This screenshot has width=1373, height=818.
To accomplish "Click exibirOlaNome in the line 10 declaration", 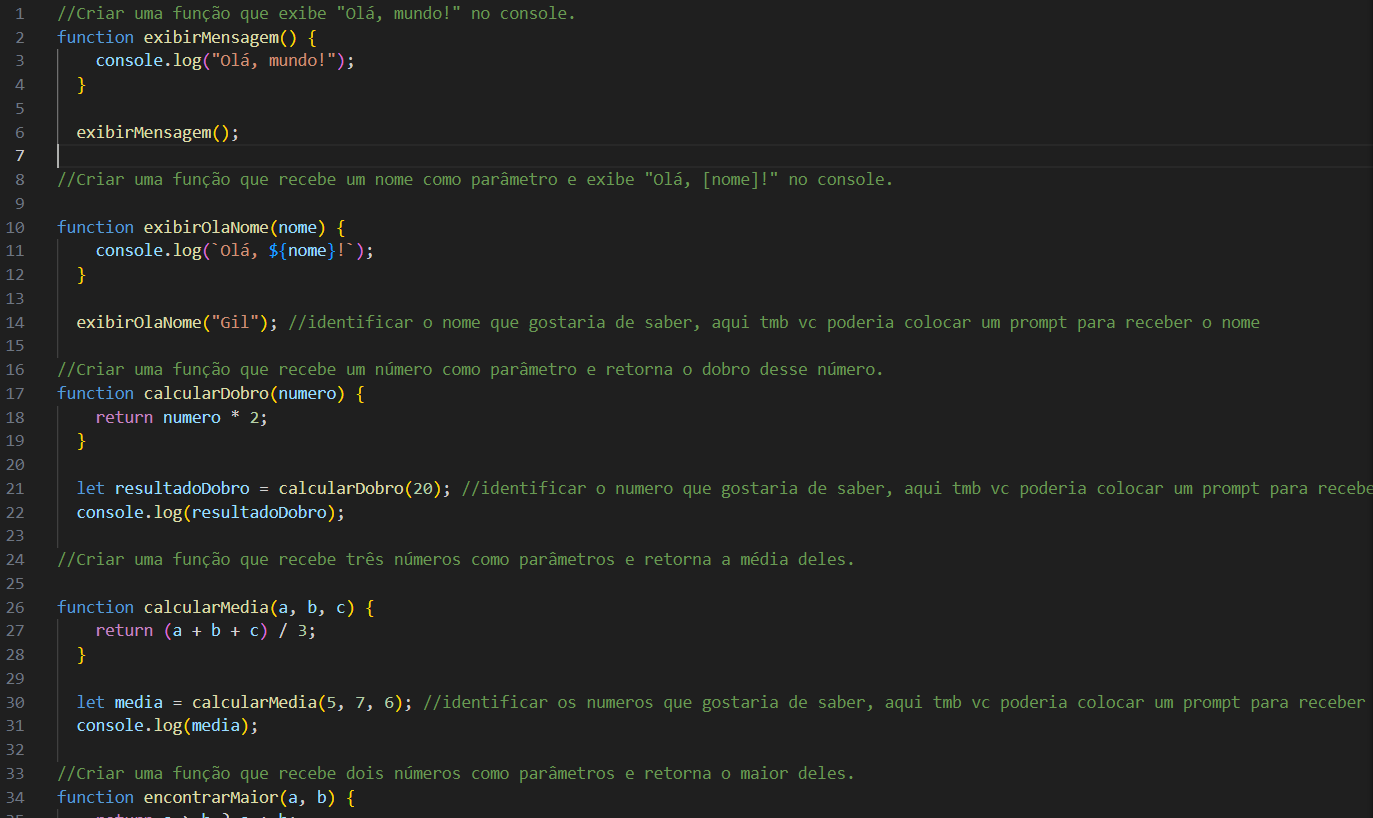I will (x=206, y=227).
